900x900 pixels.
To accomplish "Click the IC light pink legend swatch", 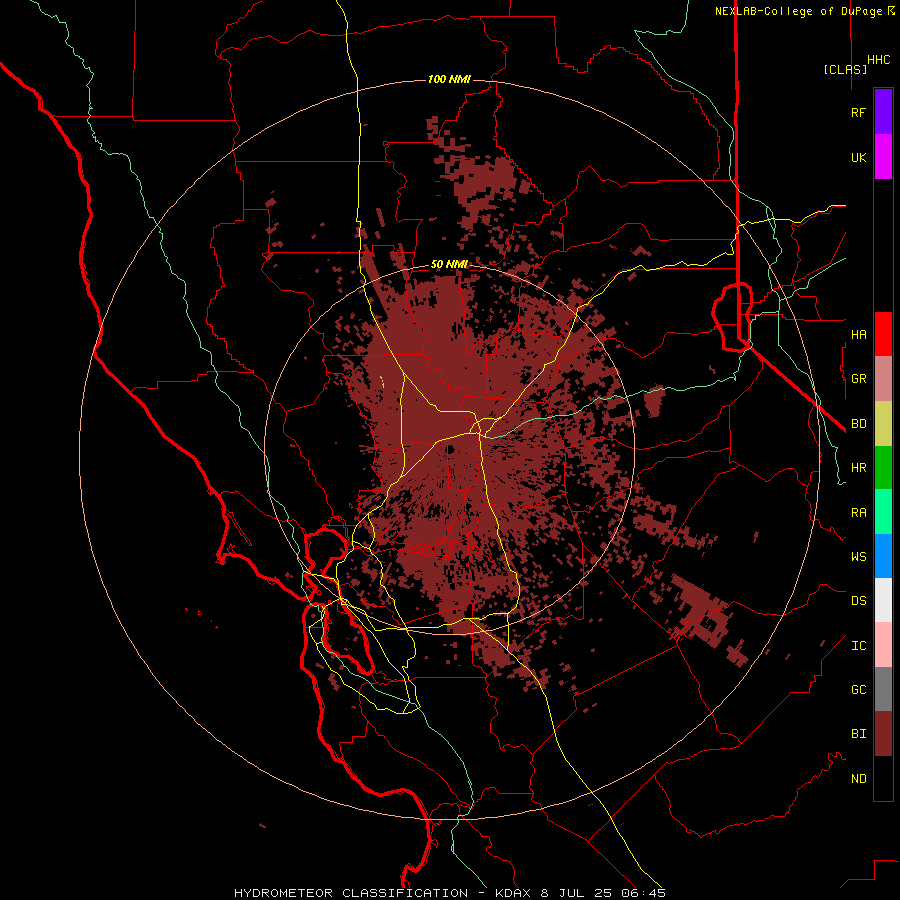I will [x=883, y=645].
